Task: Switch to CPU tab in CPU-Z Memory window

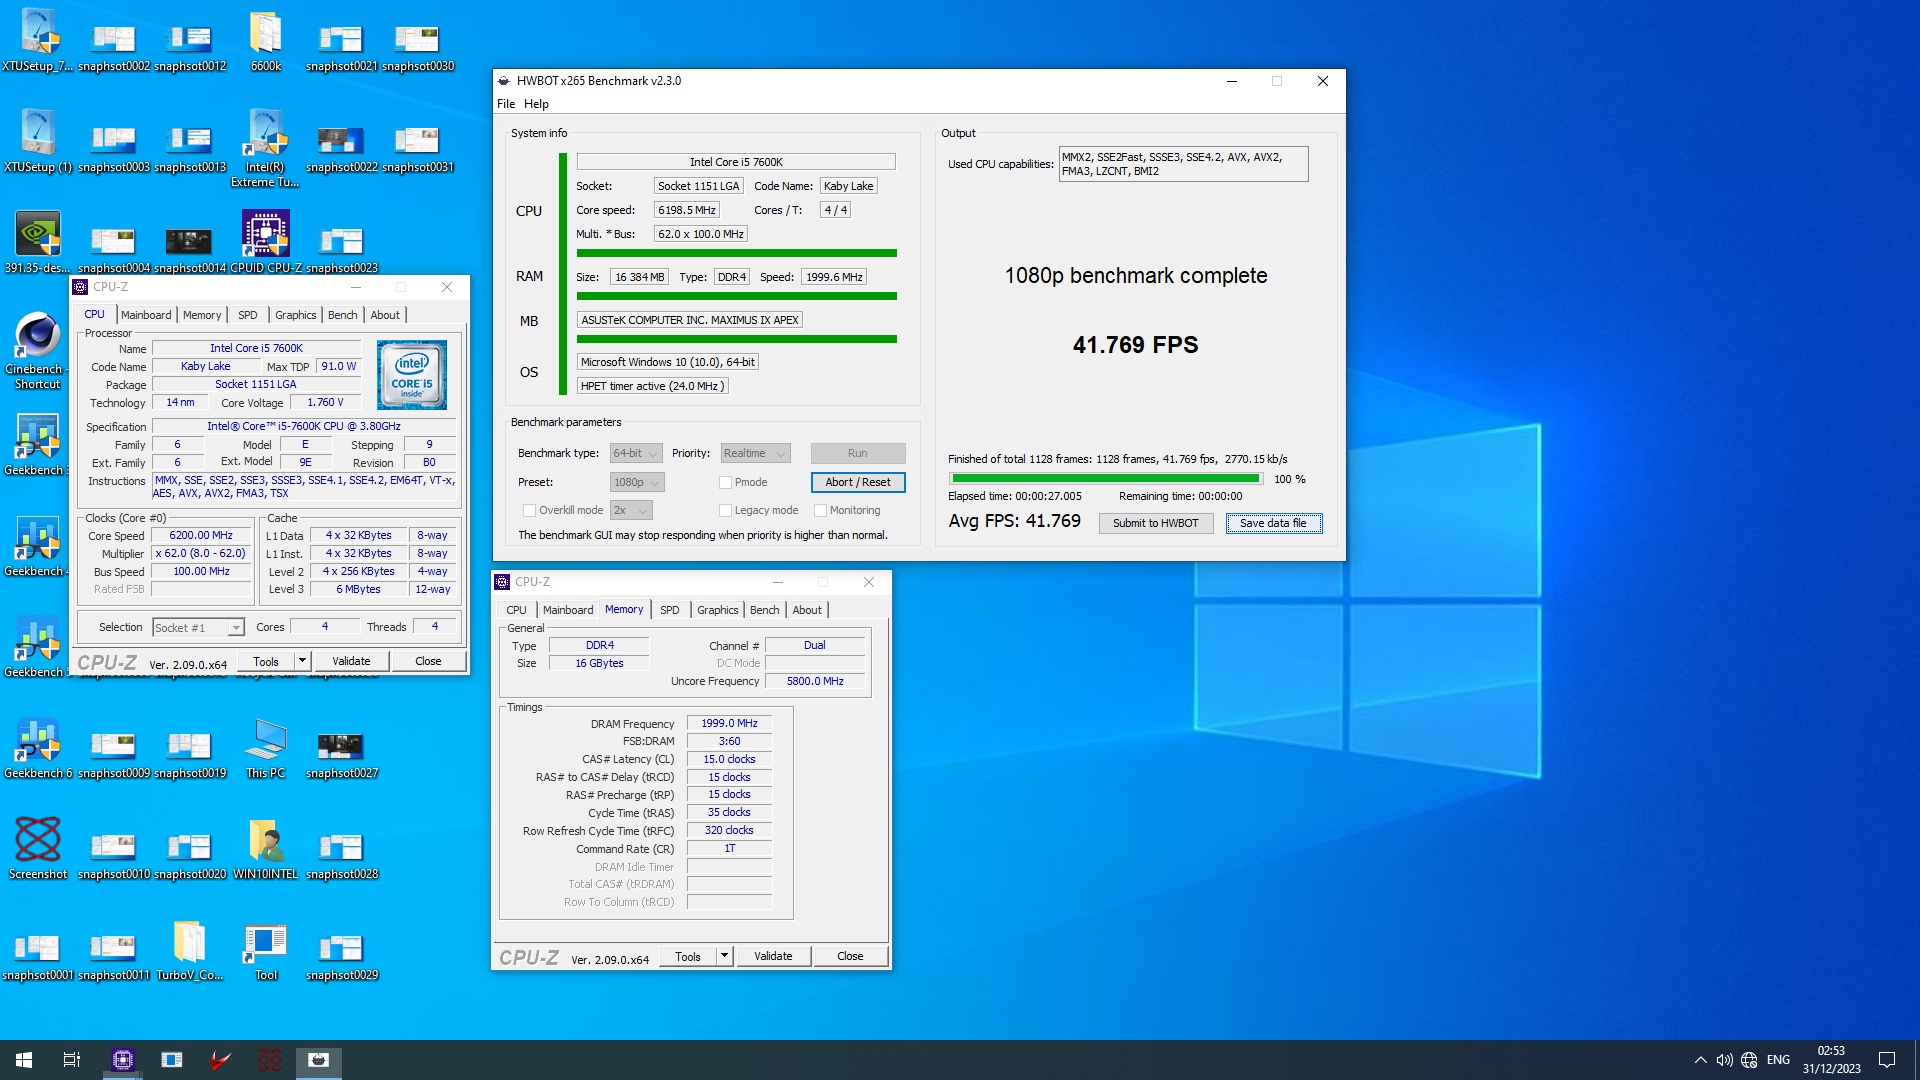Action: click(516, 610)
